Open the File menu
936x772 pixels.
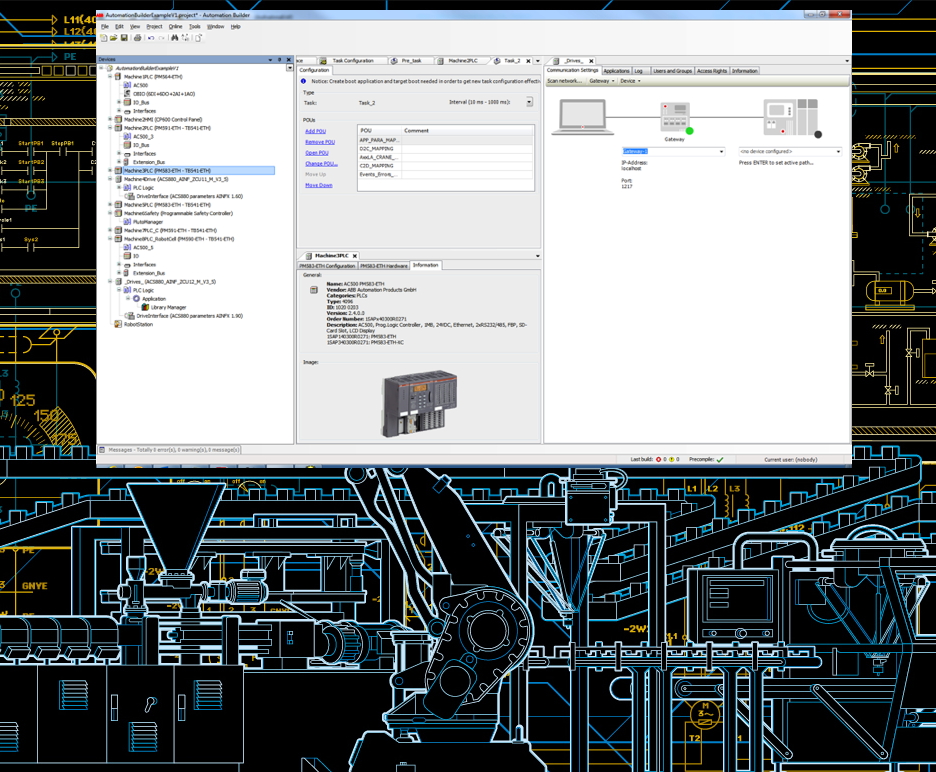pyautogui.click(x=105, y=27)
